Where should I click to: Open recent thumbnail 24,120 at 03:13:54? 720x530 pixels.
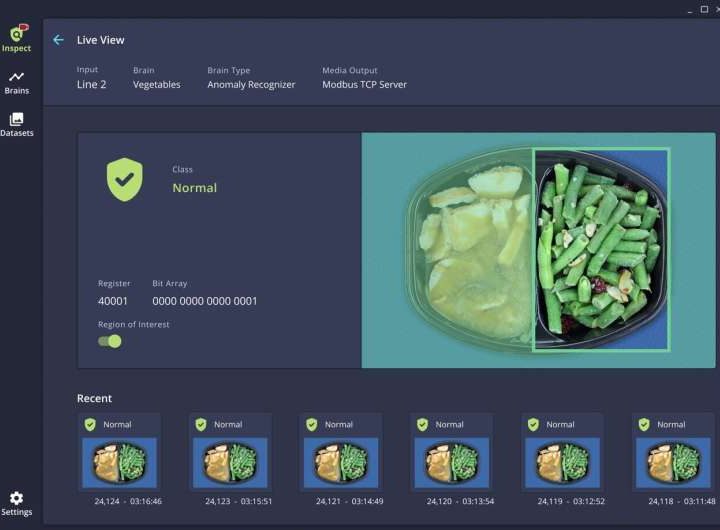451,463
